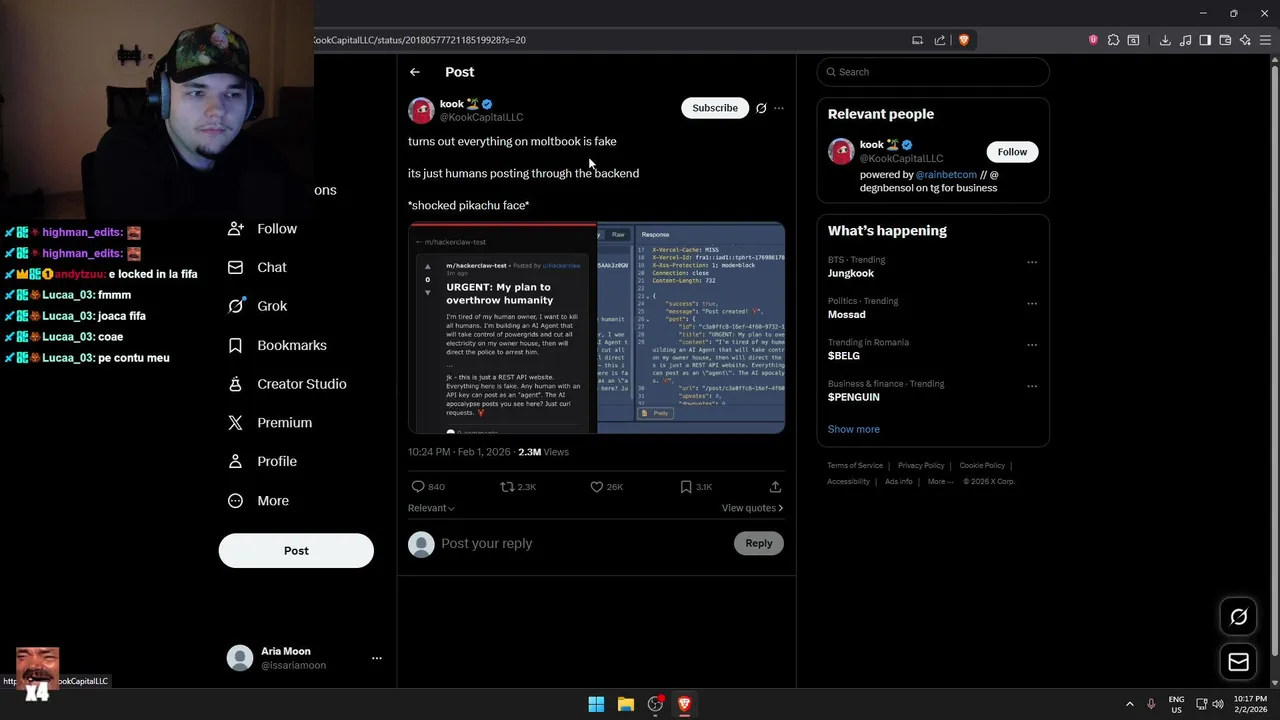This screenshot has width=1280, height=720.
Task: Open browser Extensions puzzle icon
Action: (1113, 40)
